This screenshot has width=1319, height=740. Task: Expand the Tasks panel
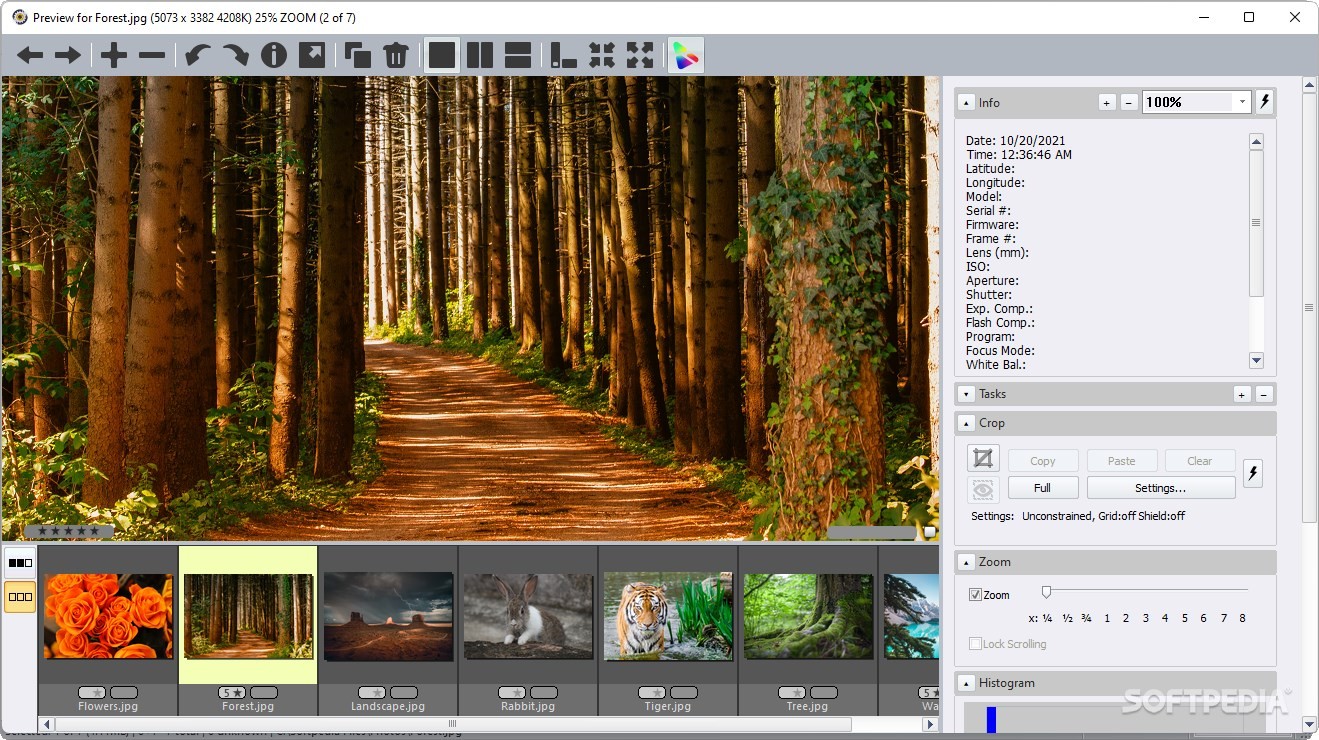pos(965,394)
